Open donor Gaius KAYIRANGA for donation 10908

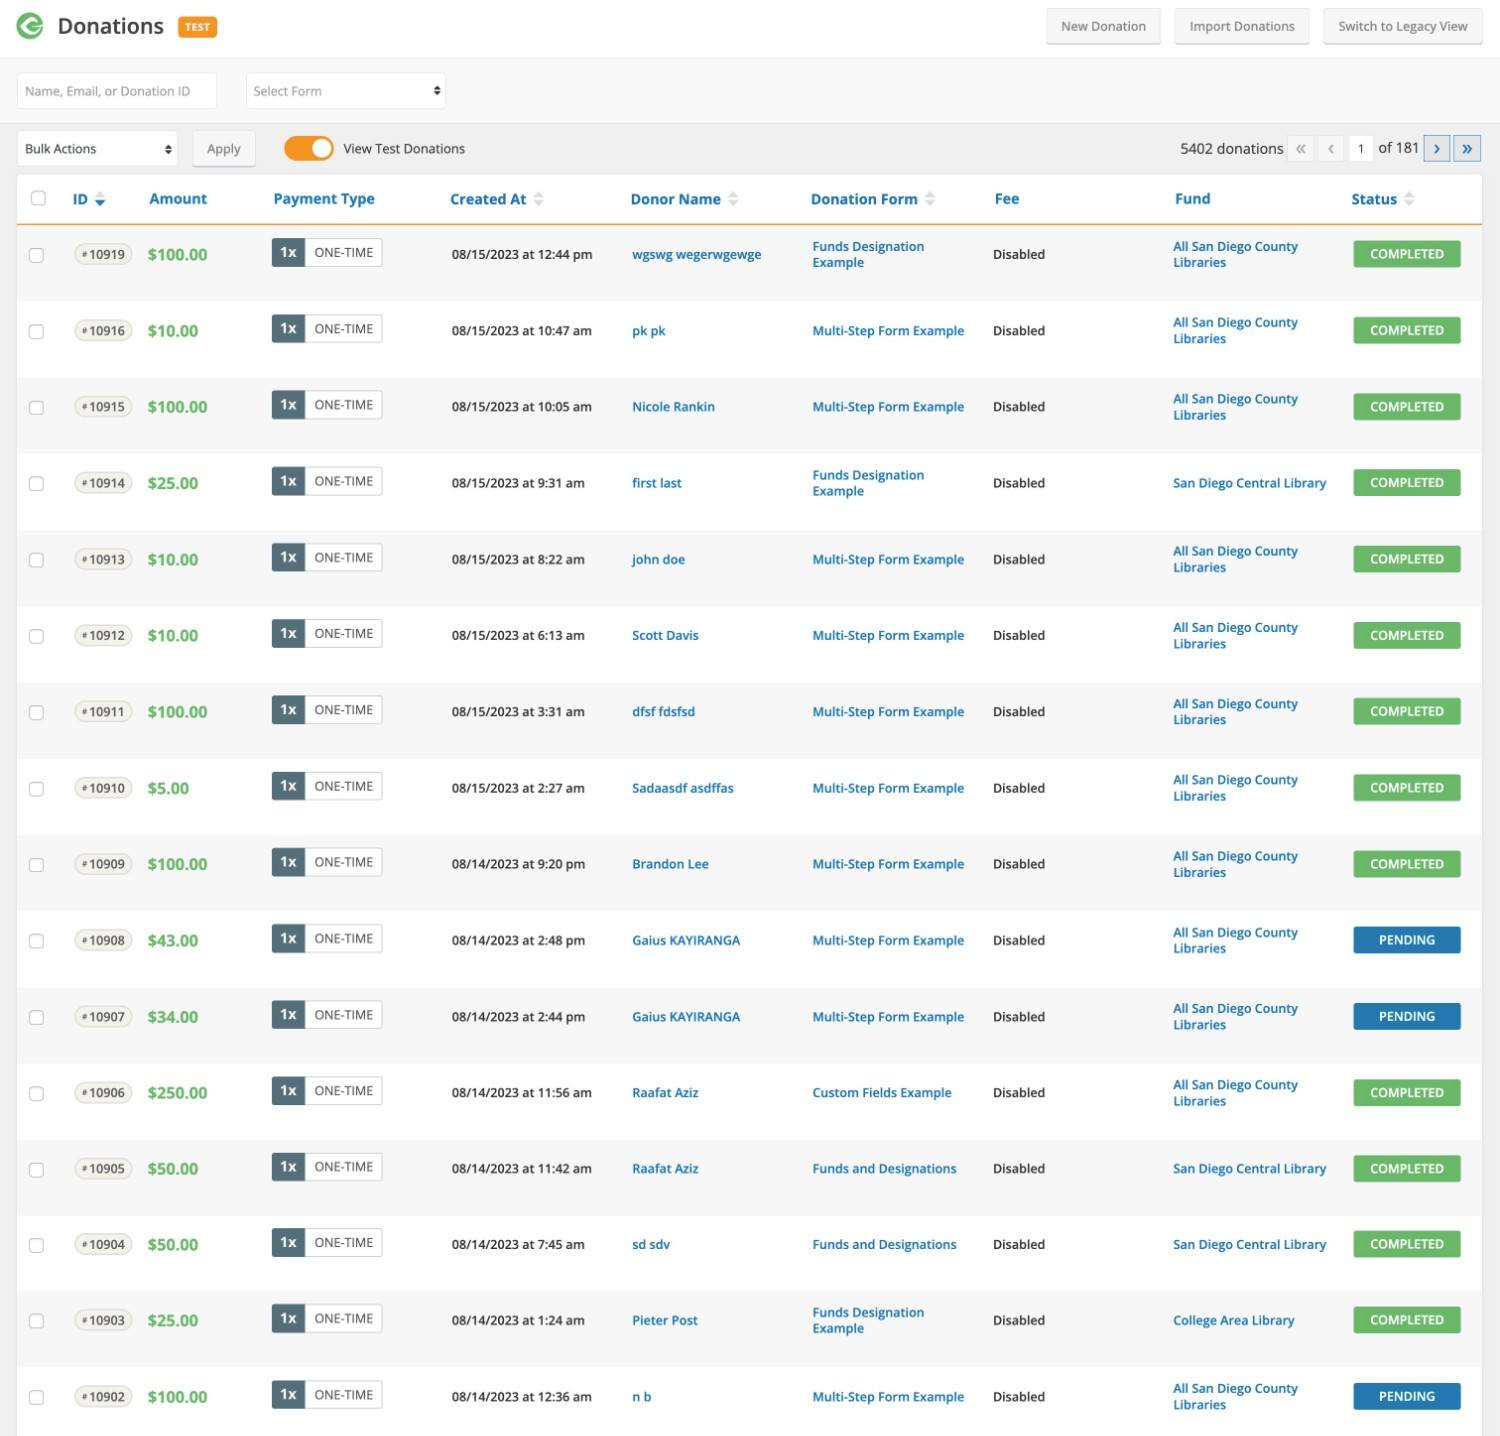point(686,940)
